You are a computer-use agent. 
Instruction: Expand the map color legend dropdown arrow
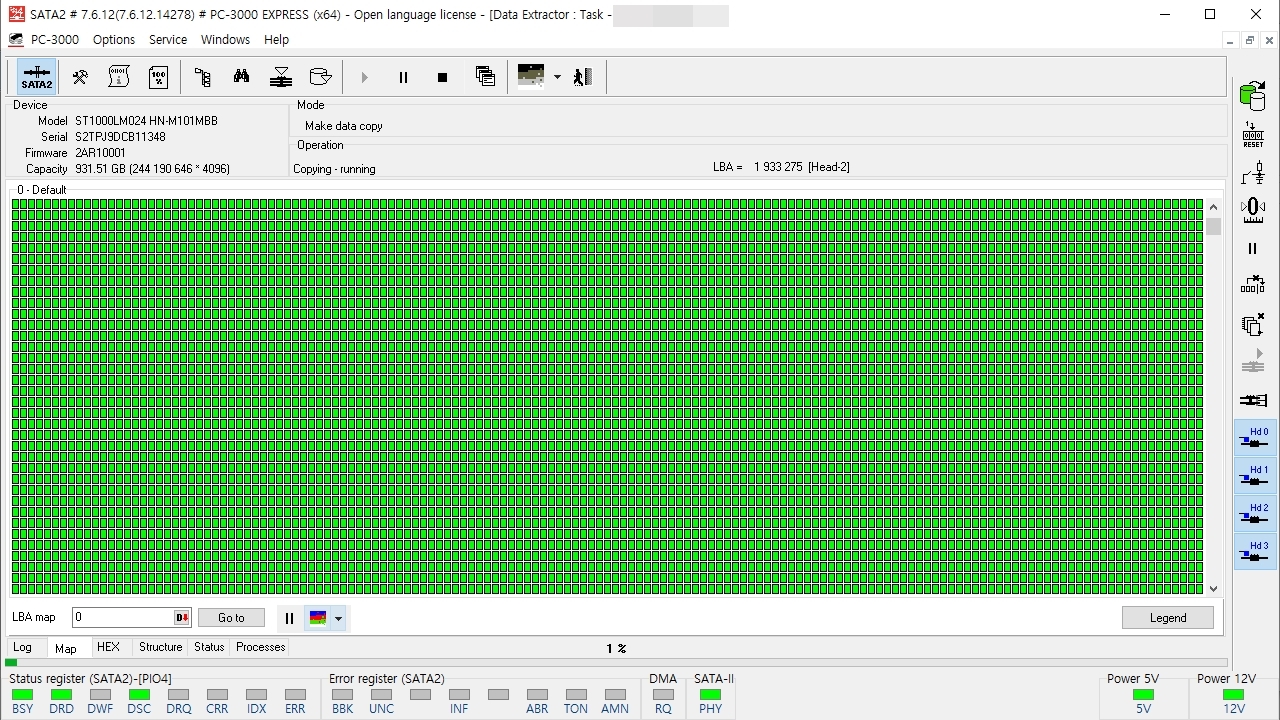pos(338,618)
